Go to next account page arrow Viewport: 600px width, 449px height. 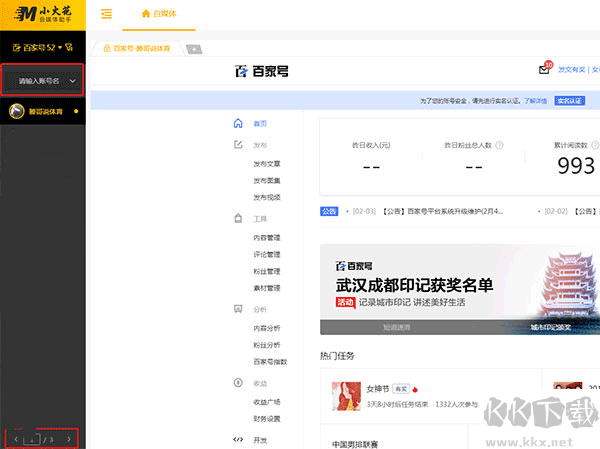69,439
